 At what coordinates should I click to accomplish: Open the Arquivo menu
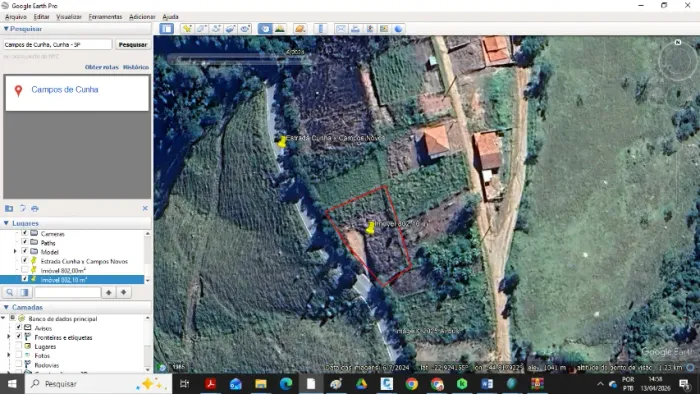click(x=16, y=17)
